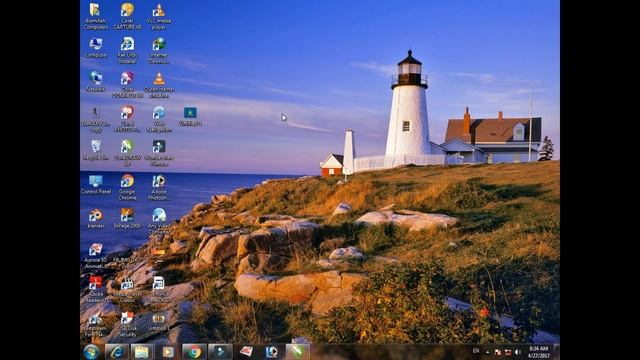The width and height of the screenshot is (640, 360).
Task: Open Google Chrome from the taskbar
Action: click(194, 352)
